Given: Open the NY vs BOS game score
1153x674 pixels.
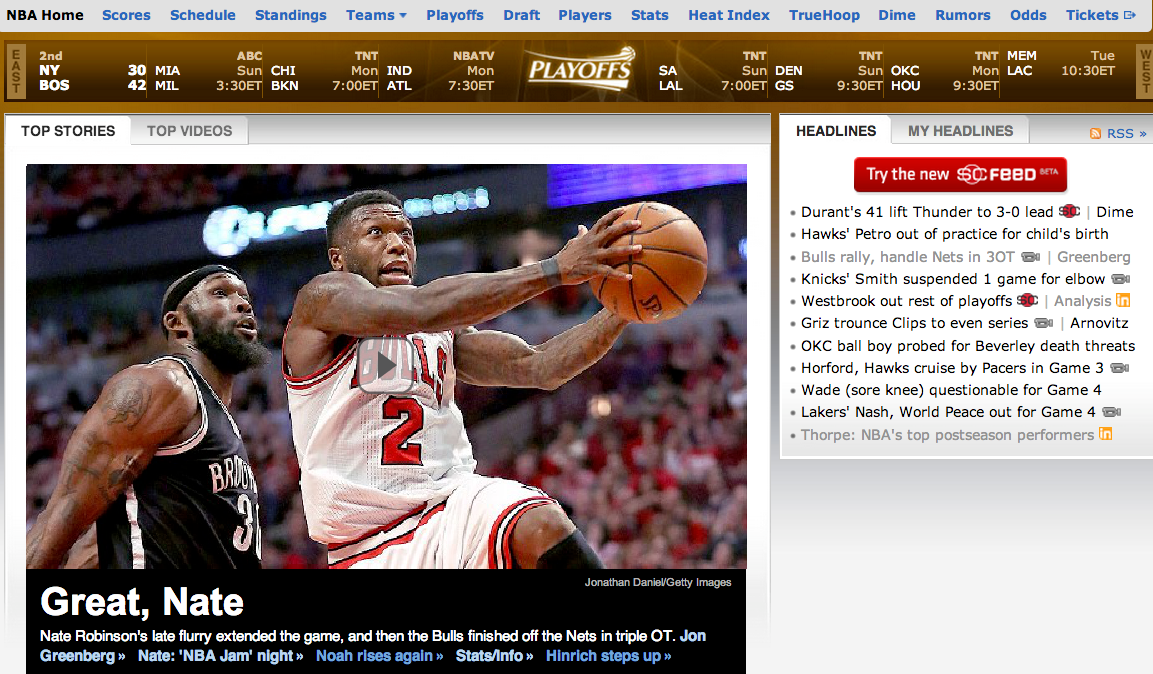Looking at the screenshot, I should [x=92, y=71].
